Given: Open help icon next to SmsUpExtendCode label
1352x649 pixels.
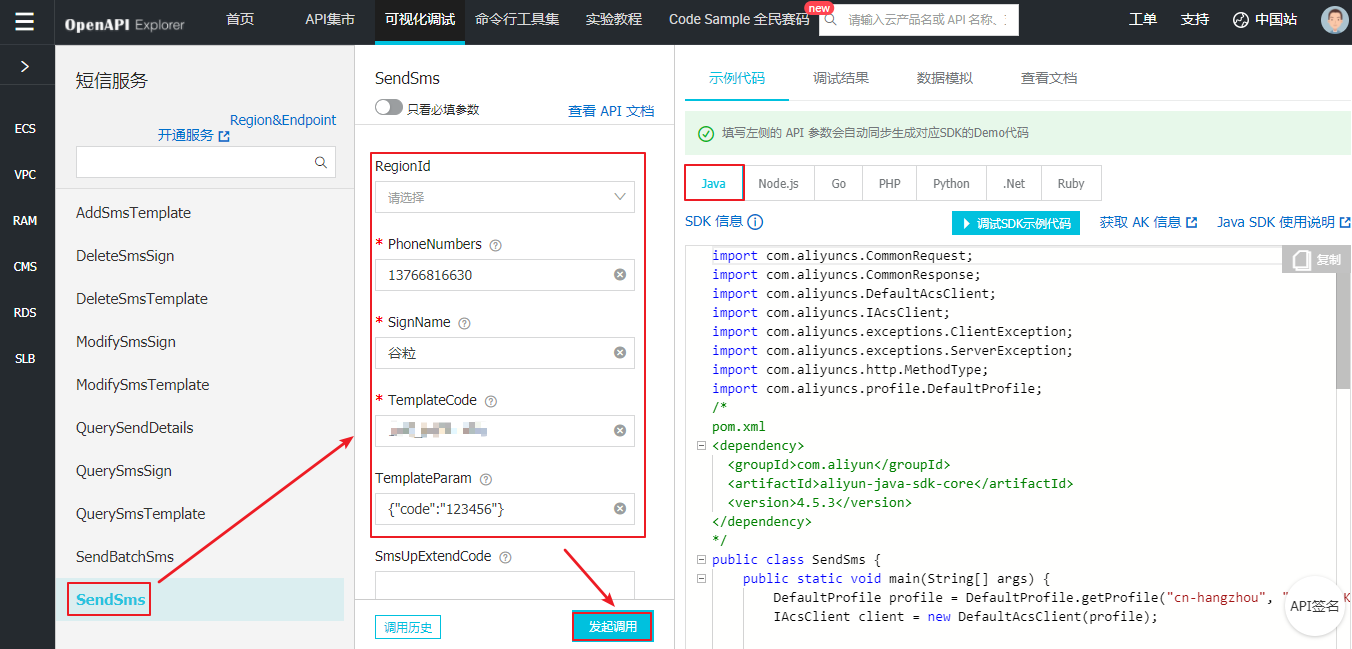Looking at the screenshot, I should point(505,557).
